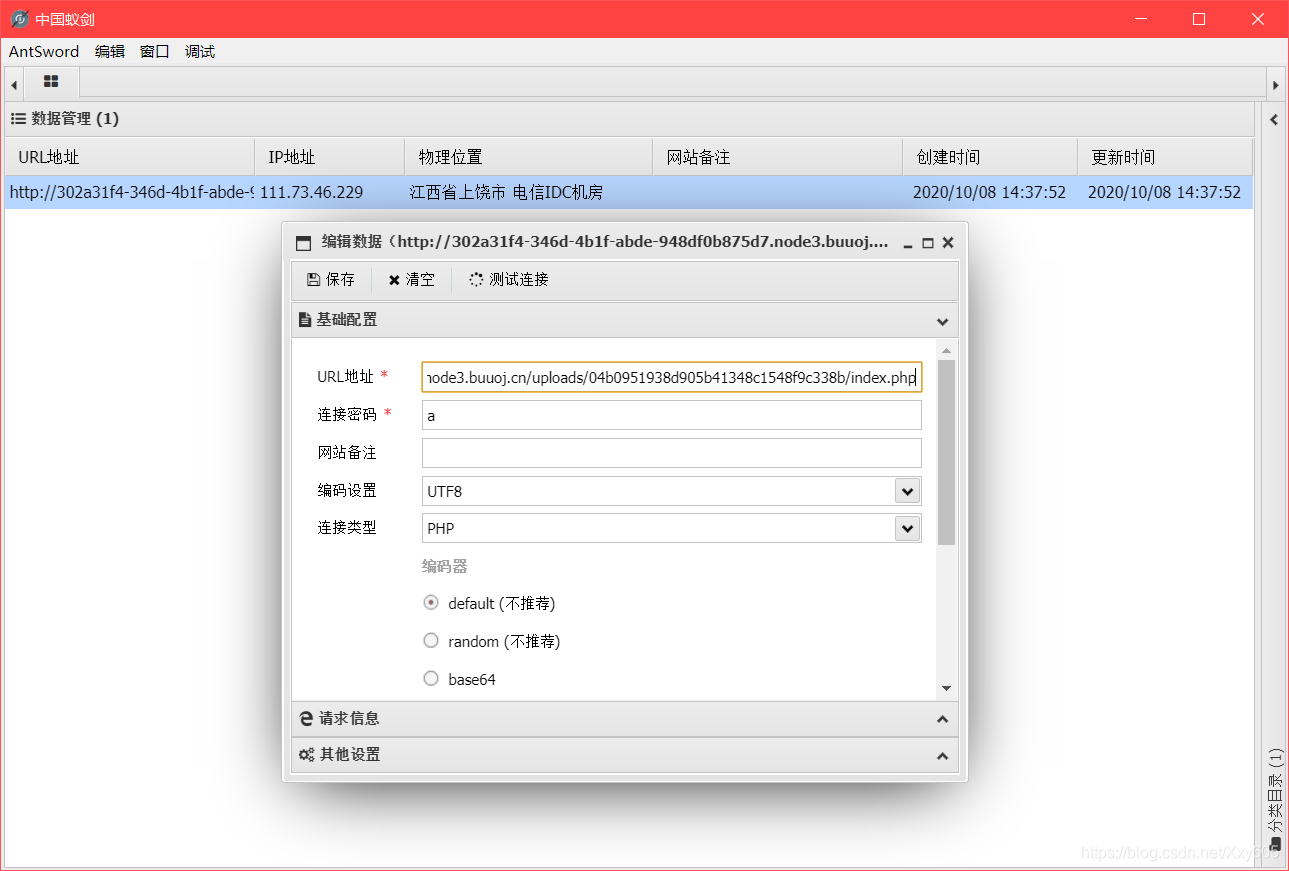Close the 编辑数据 dialog

tap(948, 242)
